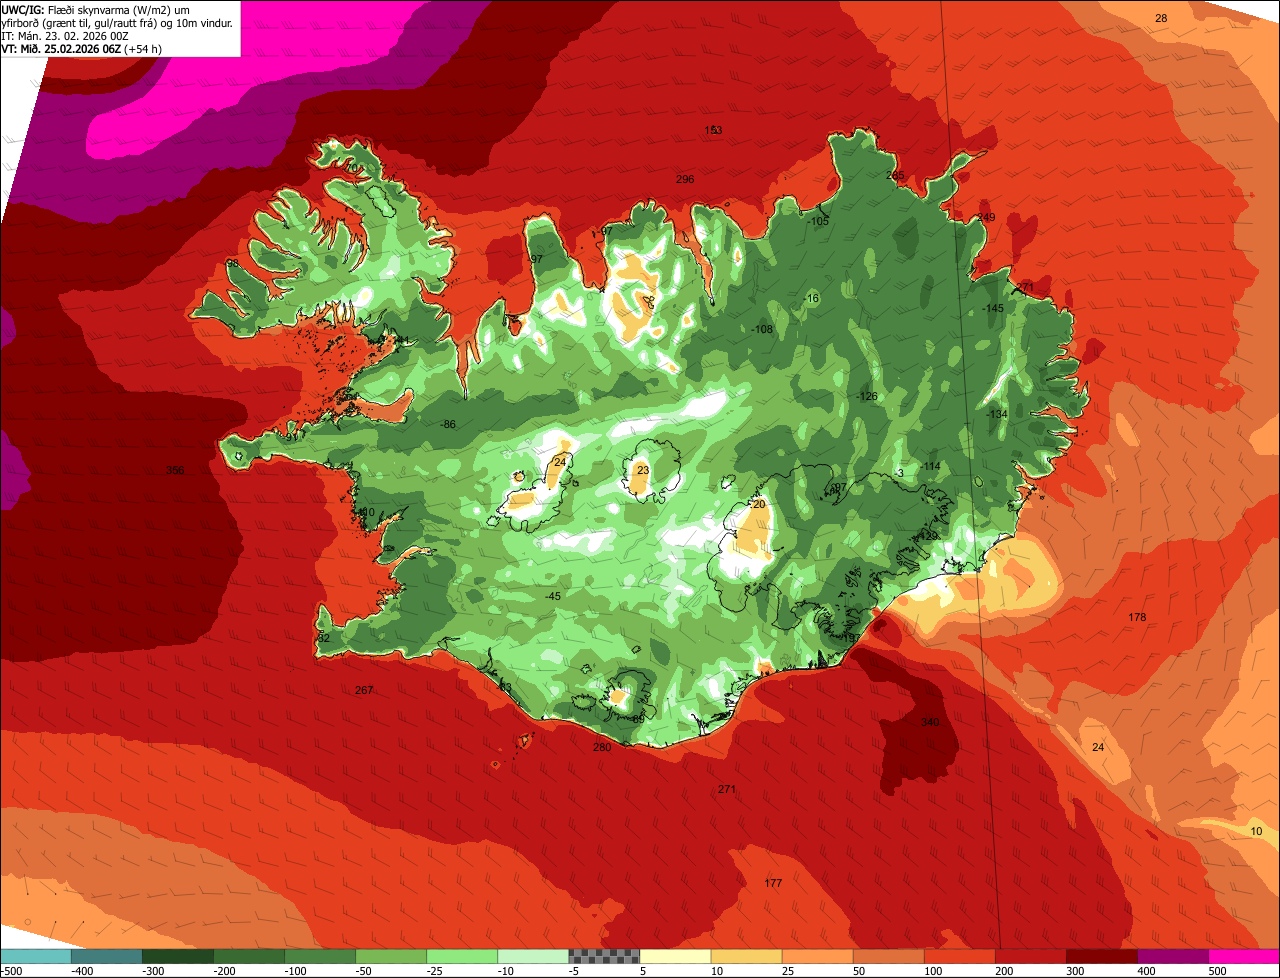Pick the darkest green -300 to -200 swatch
Screen dimensions: 1280x978
pos(177,956)
